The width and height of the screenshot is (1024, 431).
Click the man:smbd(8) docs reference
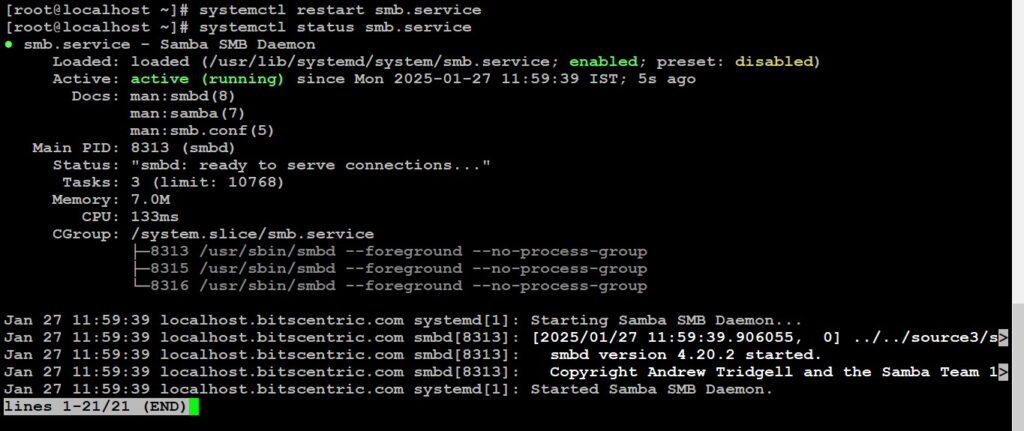pos(182,97)
